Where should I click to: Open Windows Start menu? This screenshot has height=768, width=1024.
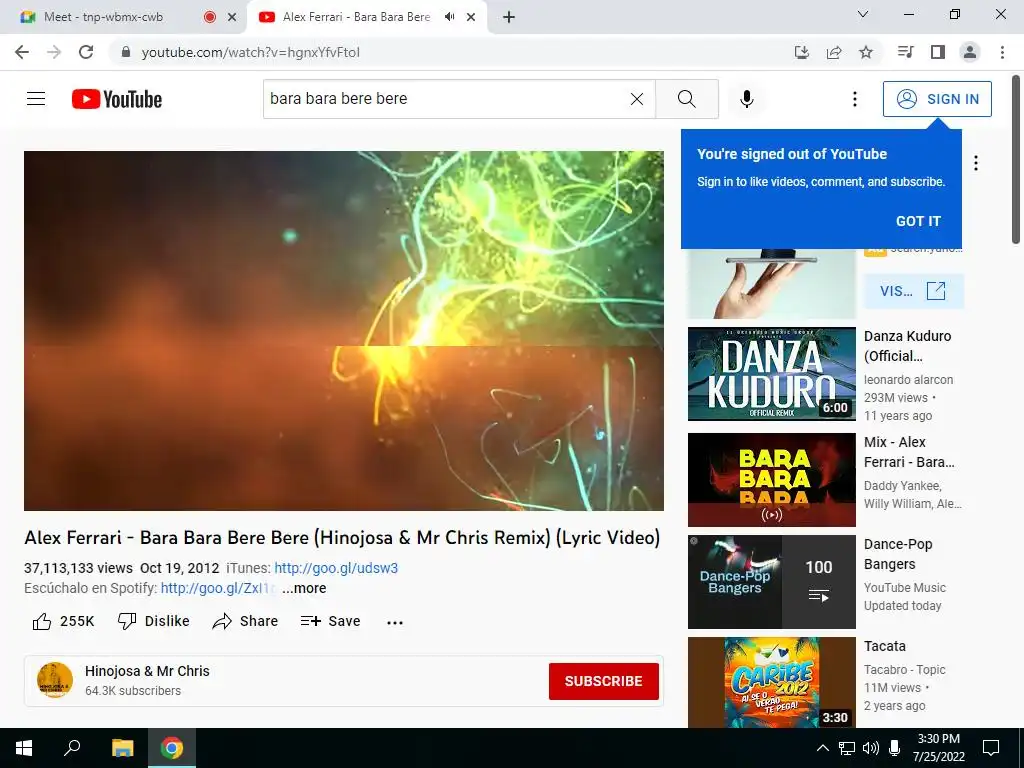click(x=24, y=748)
